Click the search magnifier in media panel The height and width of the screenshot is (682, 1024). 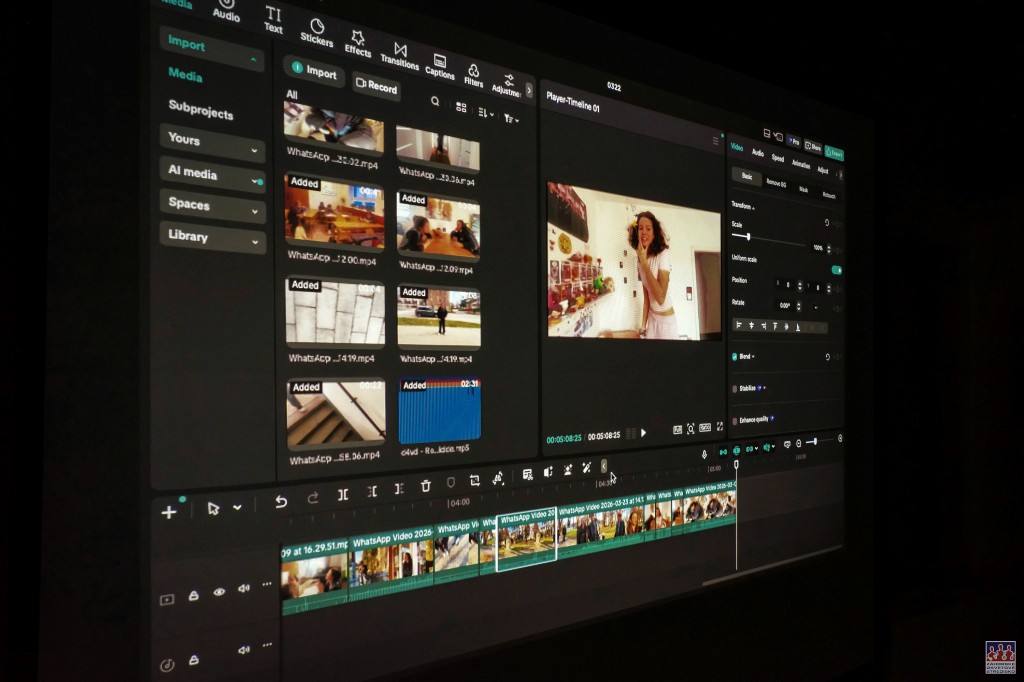[x=435, y=101]
